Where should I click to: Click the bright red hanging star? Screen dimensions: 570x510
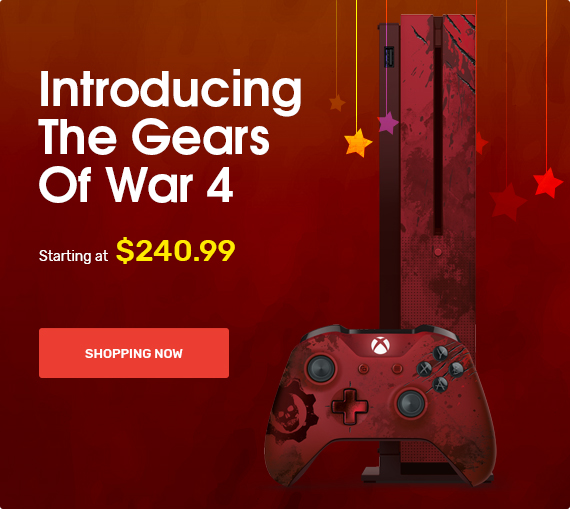click(548, 182)
